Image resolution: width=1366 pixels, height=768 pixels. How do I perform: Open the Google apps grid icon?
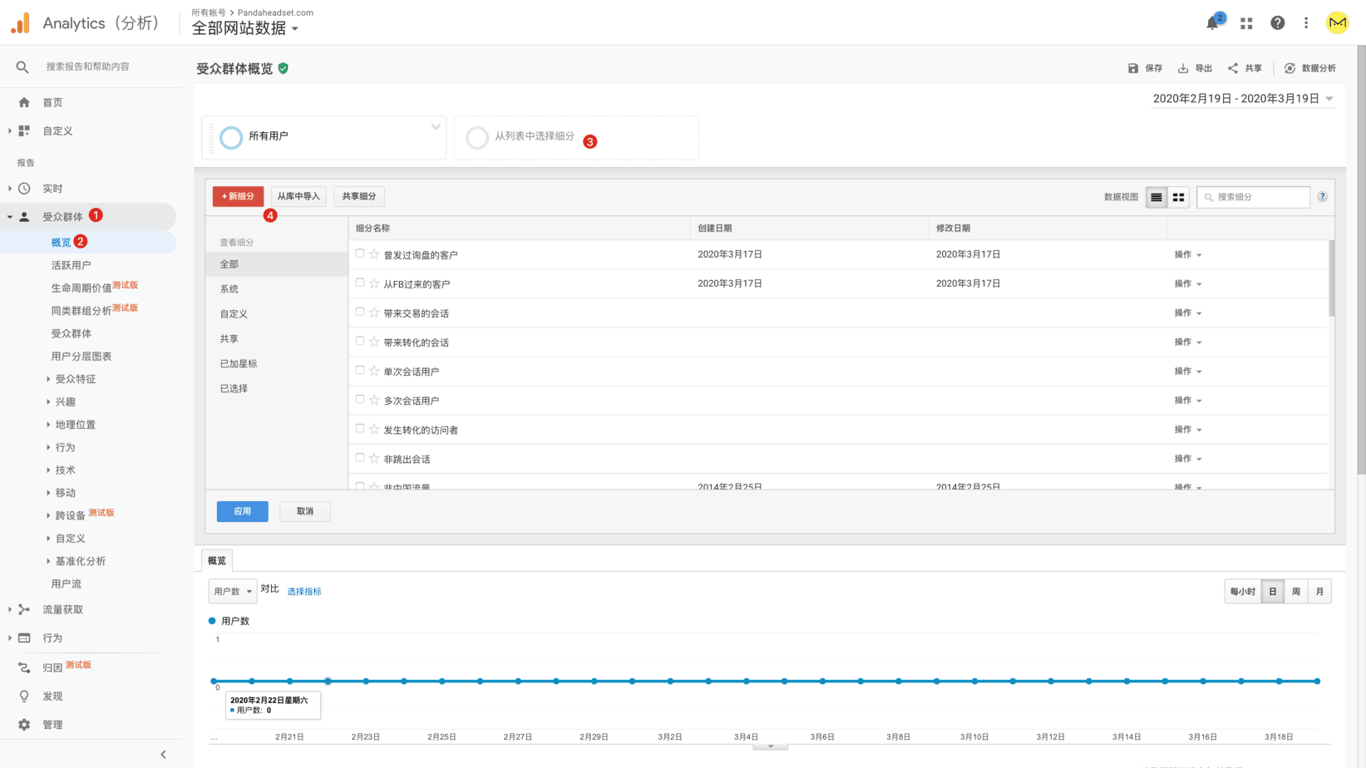(1246, 23)
